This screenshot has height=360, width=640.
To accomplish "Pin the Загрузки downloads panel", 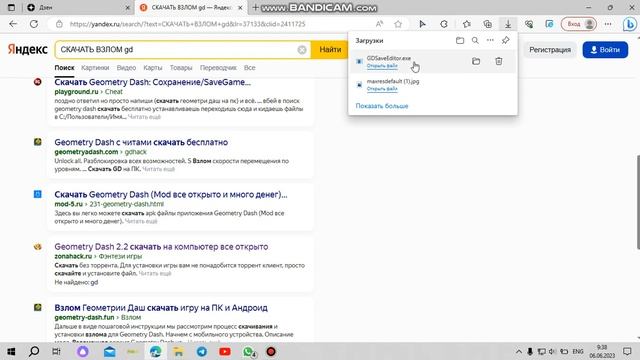I will click(506, 40).
